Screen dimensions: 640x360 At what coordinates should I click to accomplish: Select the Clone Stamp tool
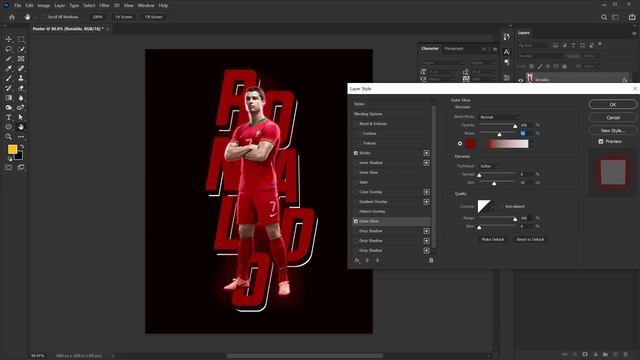[x=21, y=78]
